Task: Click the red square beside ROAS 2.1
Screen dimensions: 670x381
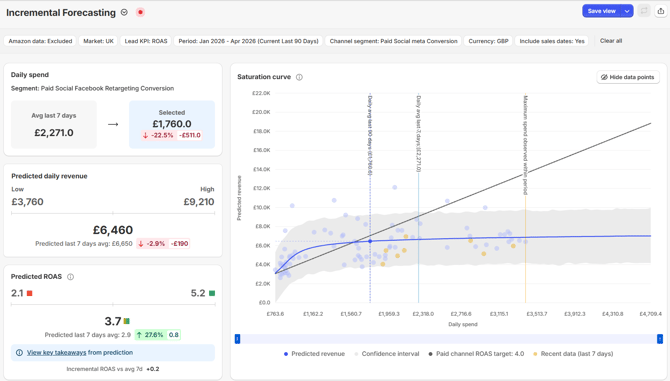Action: coord(29,293)
